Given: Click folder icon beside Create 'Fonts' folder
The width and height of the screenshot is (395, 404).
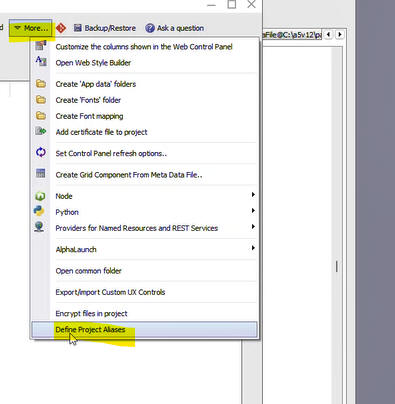Looking at the screenshot, I should [41, 99].
